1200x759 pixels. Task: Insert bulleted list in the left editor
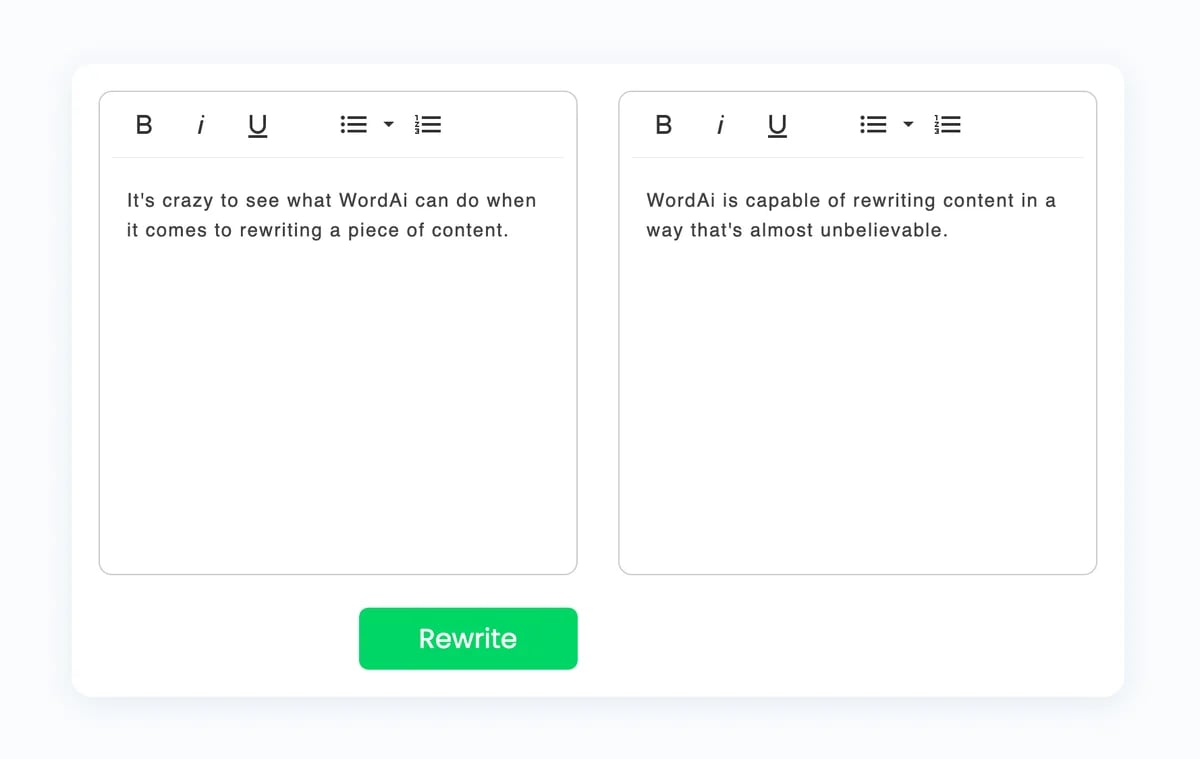point(353,125)
